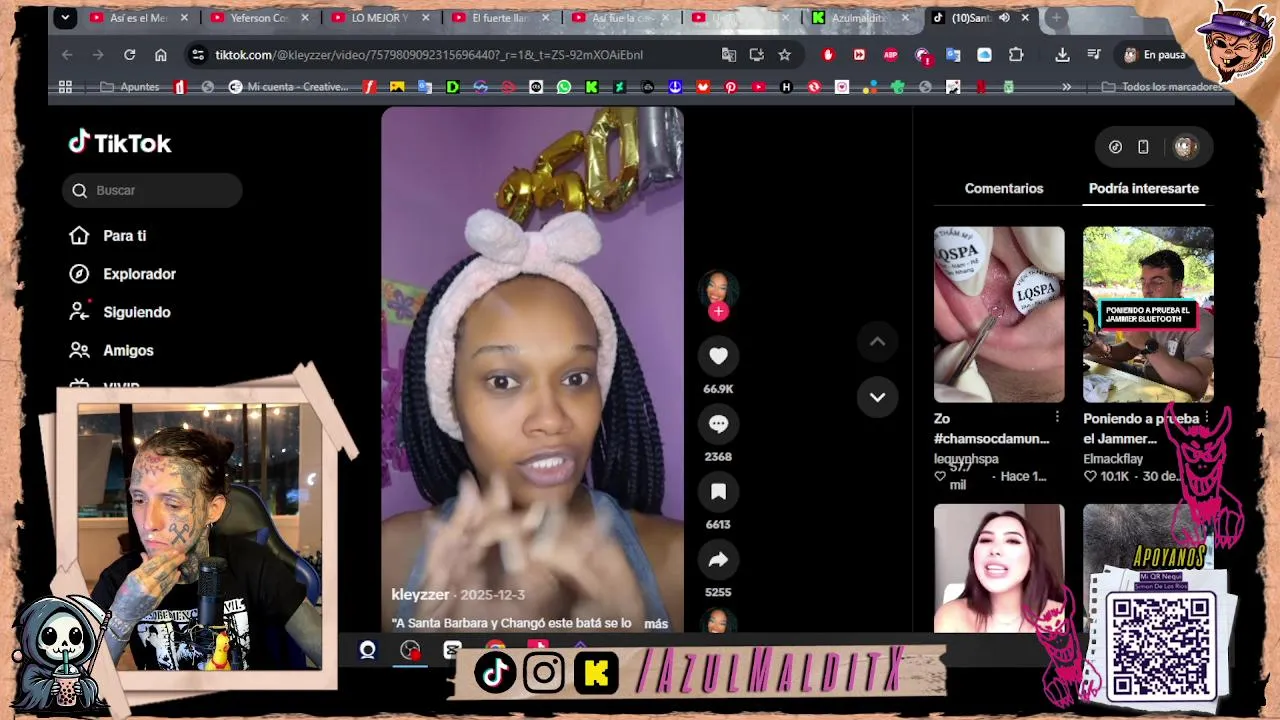The image size is (1280, 720).
Task: Click the En pausa profile button
Action: coord(1154,55)
